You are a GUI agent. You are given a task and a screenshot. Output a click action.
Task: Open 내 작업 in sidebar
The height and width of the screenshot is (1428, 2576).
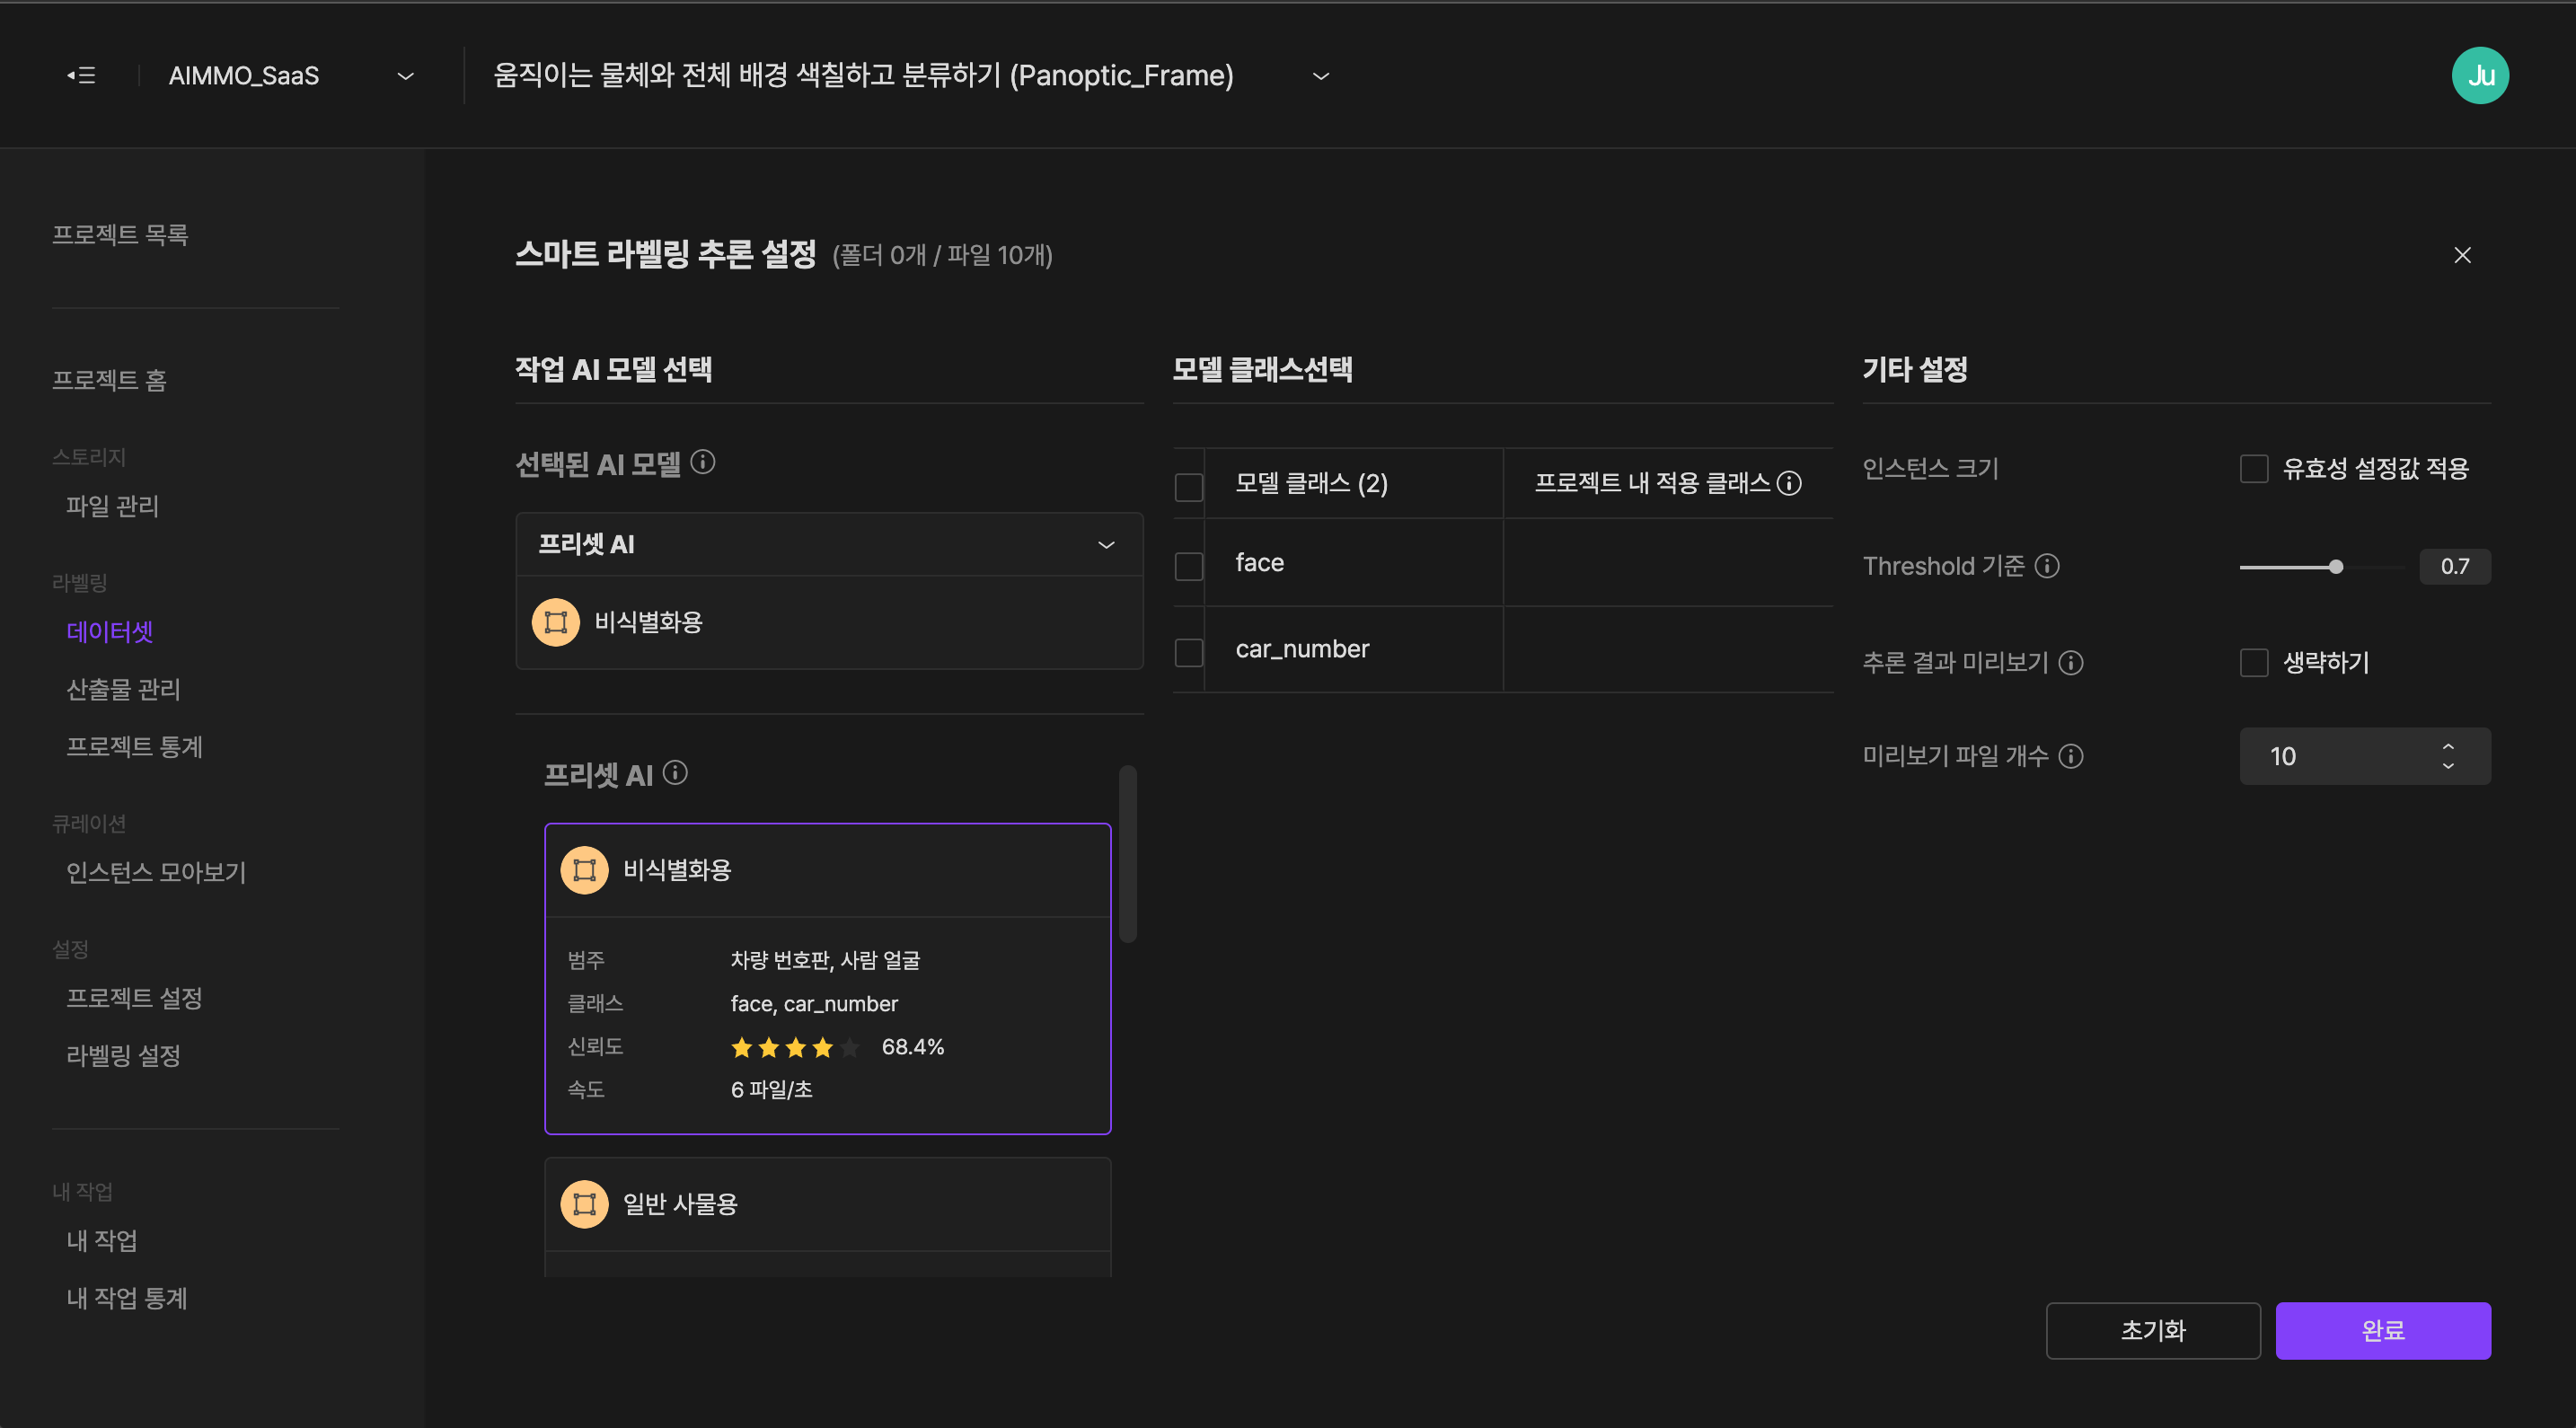pyautogui.click(x=102, y=1240)
